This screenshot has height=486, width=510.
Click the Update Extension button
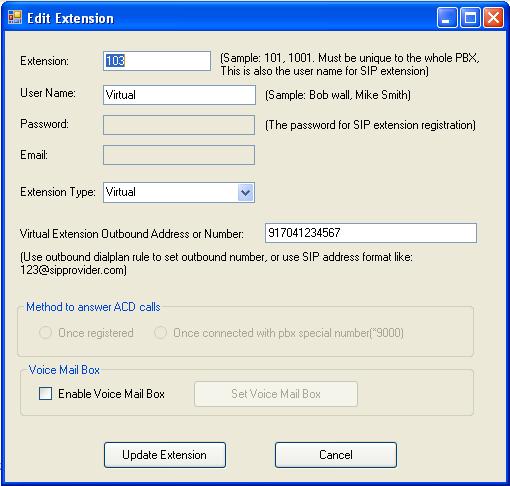click(x=165, y=455)
